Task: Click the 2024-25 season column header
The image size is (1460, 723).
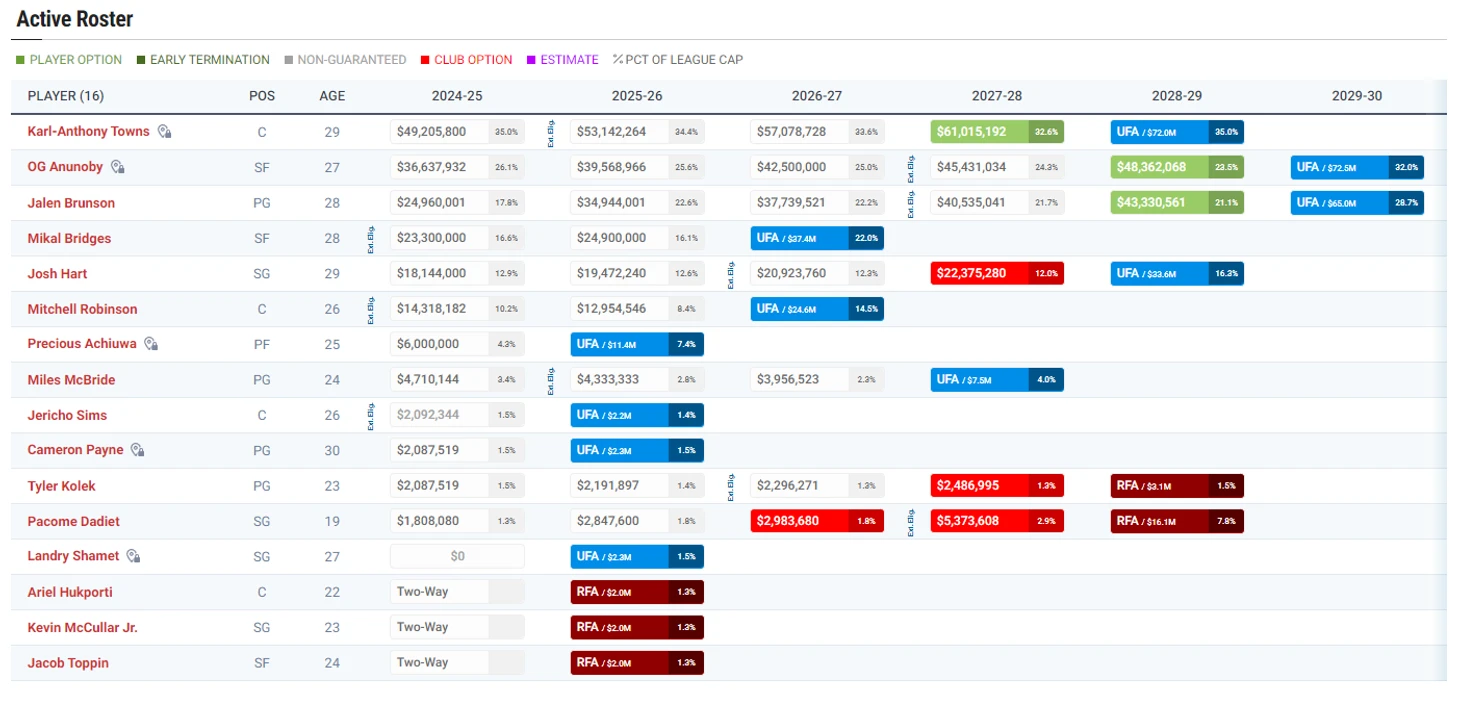Action: tap(457, 96)
